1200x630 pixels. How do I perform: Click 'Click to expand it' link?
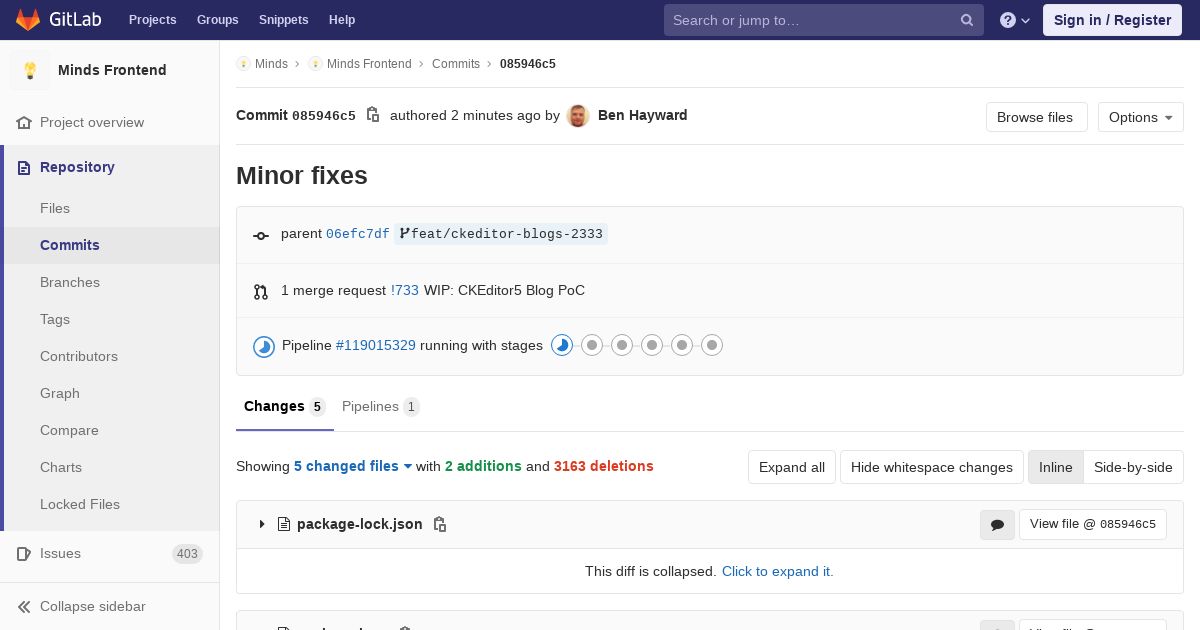click(777, 571)
